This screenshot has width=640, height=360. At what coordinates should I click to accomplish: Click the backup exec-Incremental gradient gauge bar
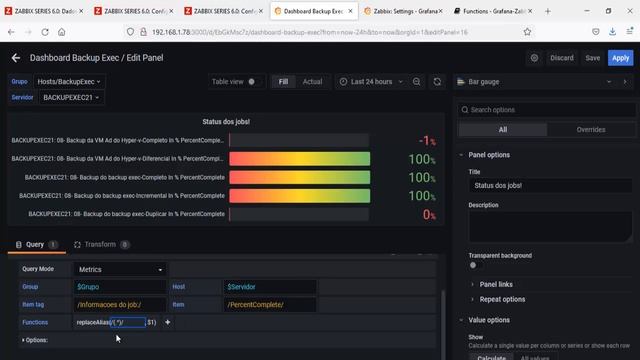[x=300, y=196]
